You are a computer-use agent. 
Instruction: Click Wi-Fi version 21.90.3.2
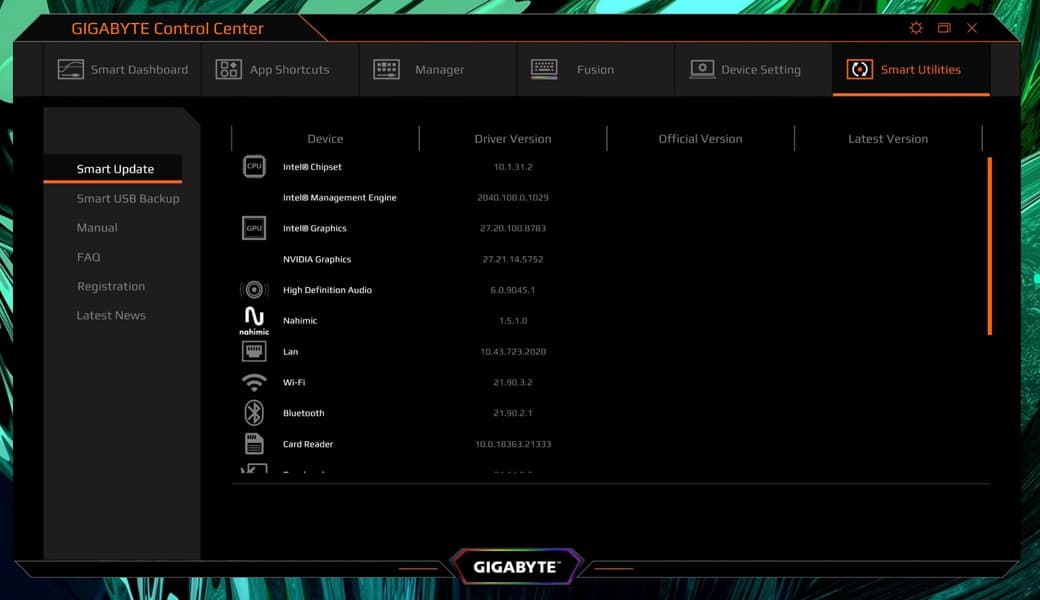513,382
